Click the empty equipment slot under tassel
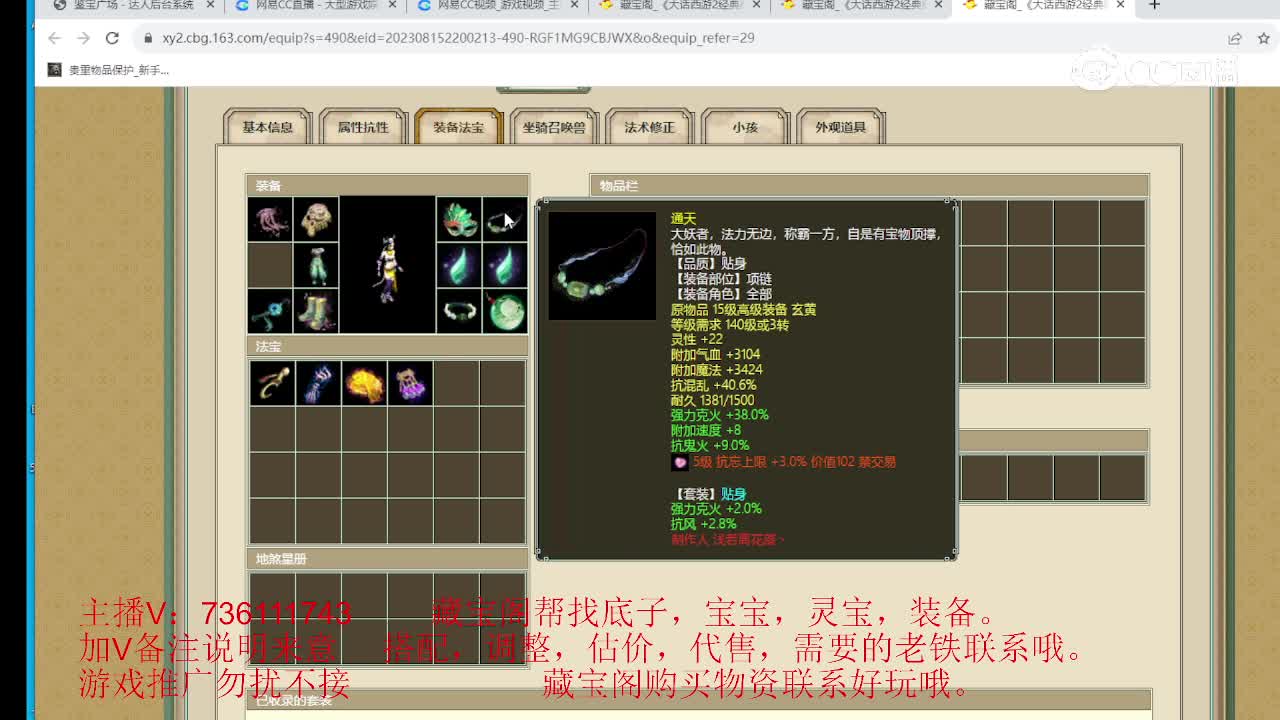 (270, 265)
